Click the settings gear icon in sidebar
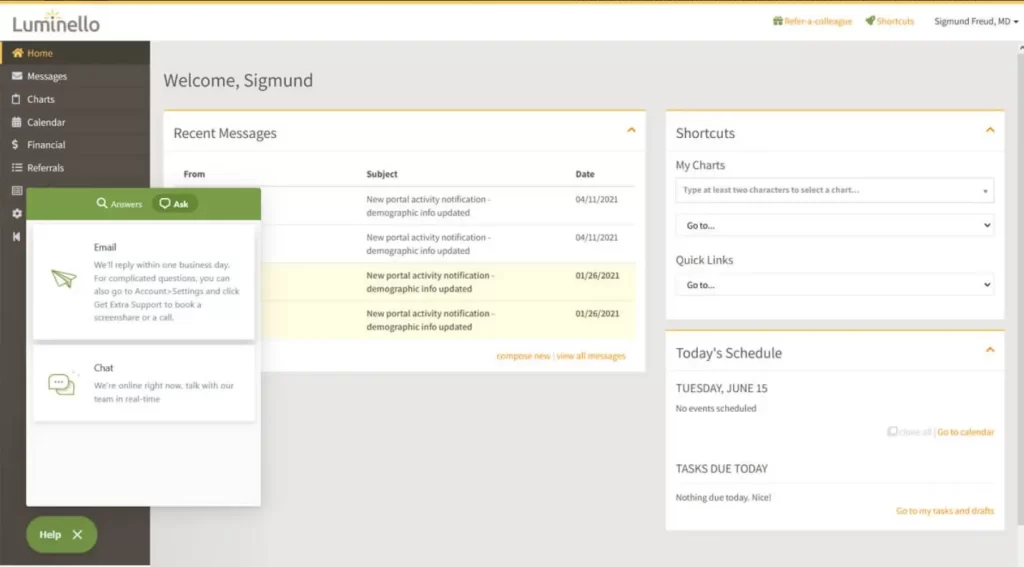1024x567 pixels. pos(17,214)
